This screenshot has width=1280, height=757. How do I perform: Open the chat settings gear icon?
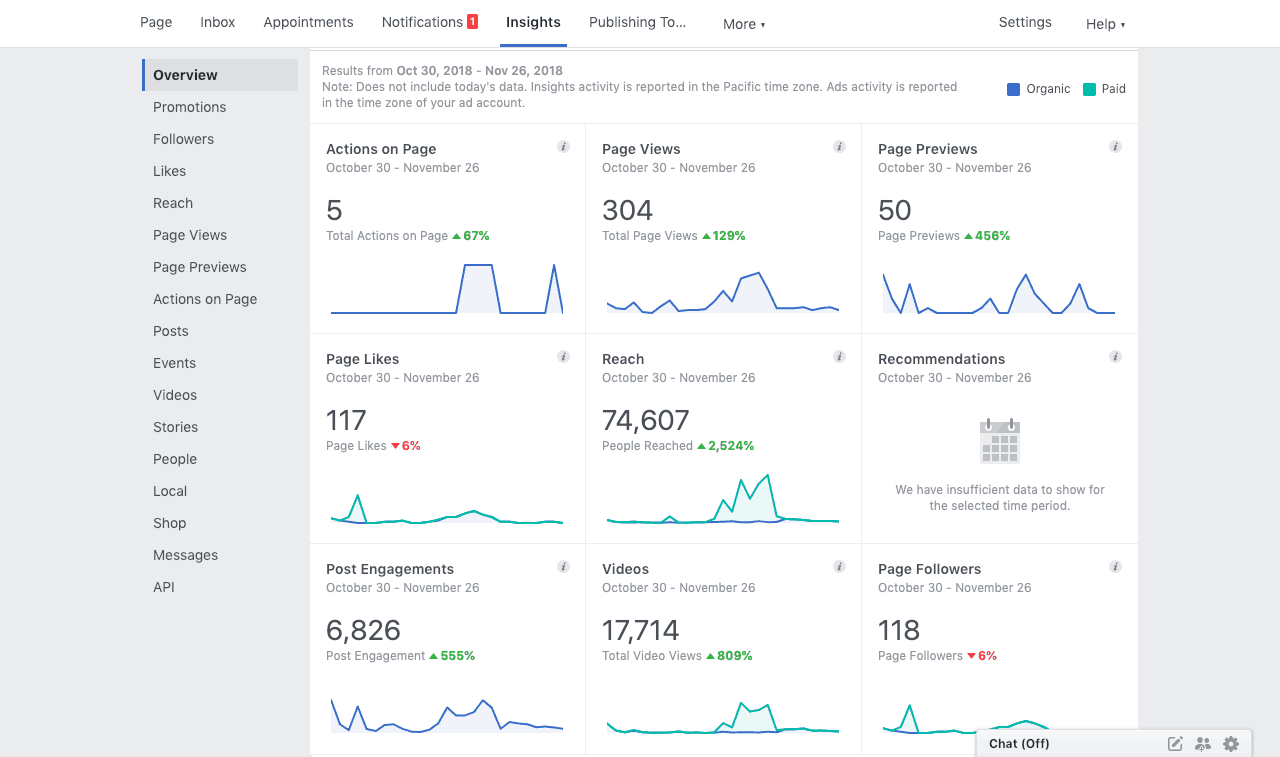1231,744
